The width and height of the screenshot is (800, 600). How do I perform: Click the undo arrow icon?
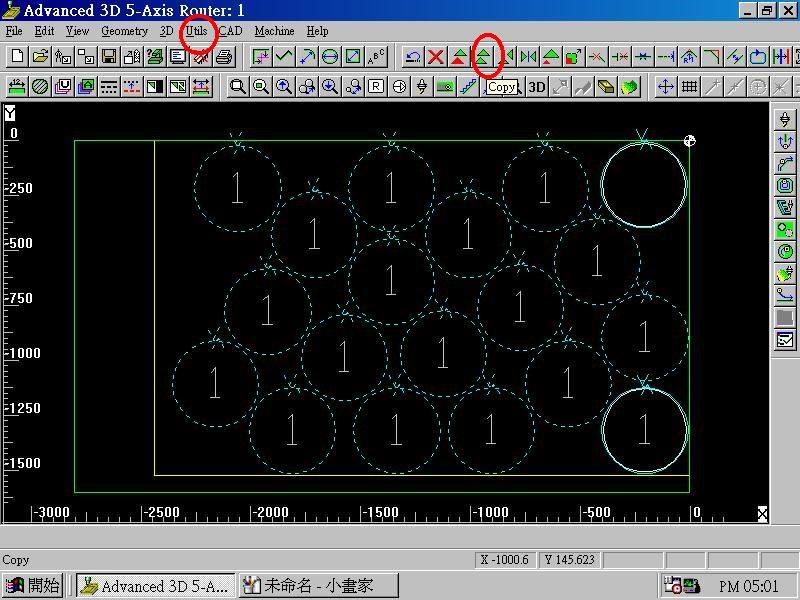(x=412, y=56)
